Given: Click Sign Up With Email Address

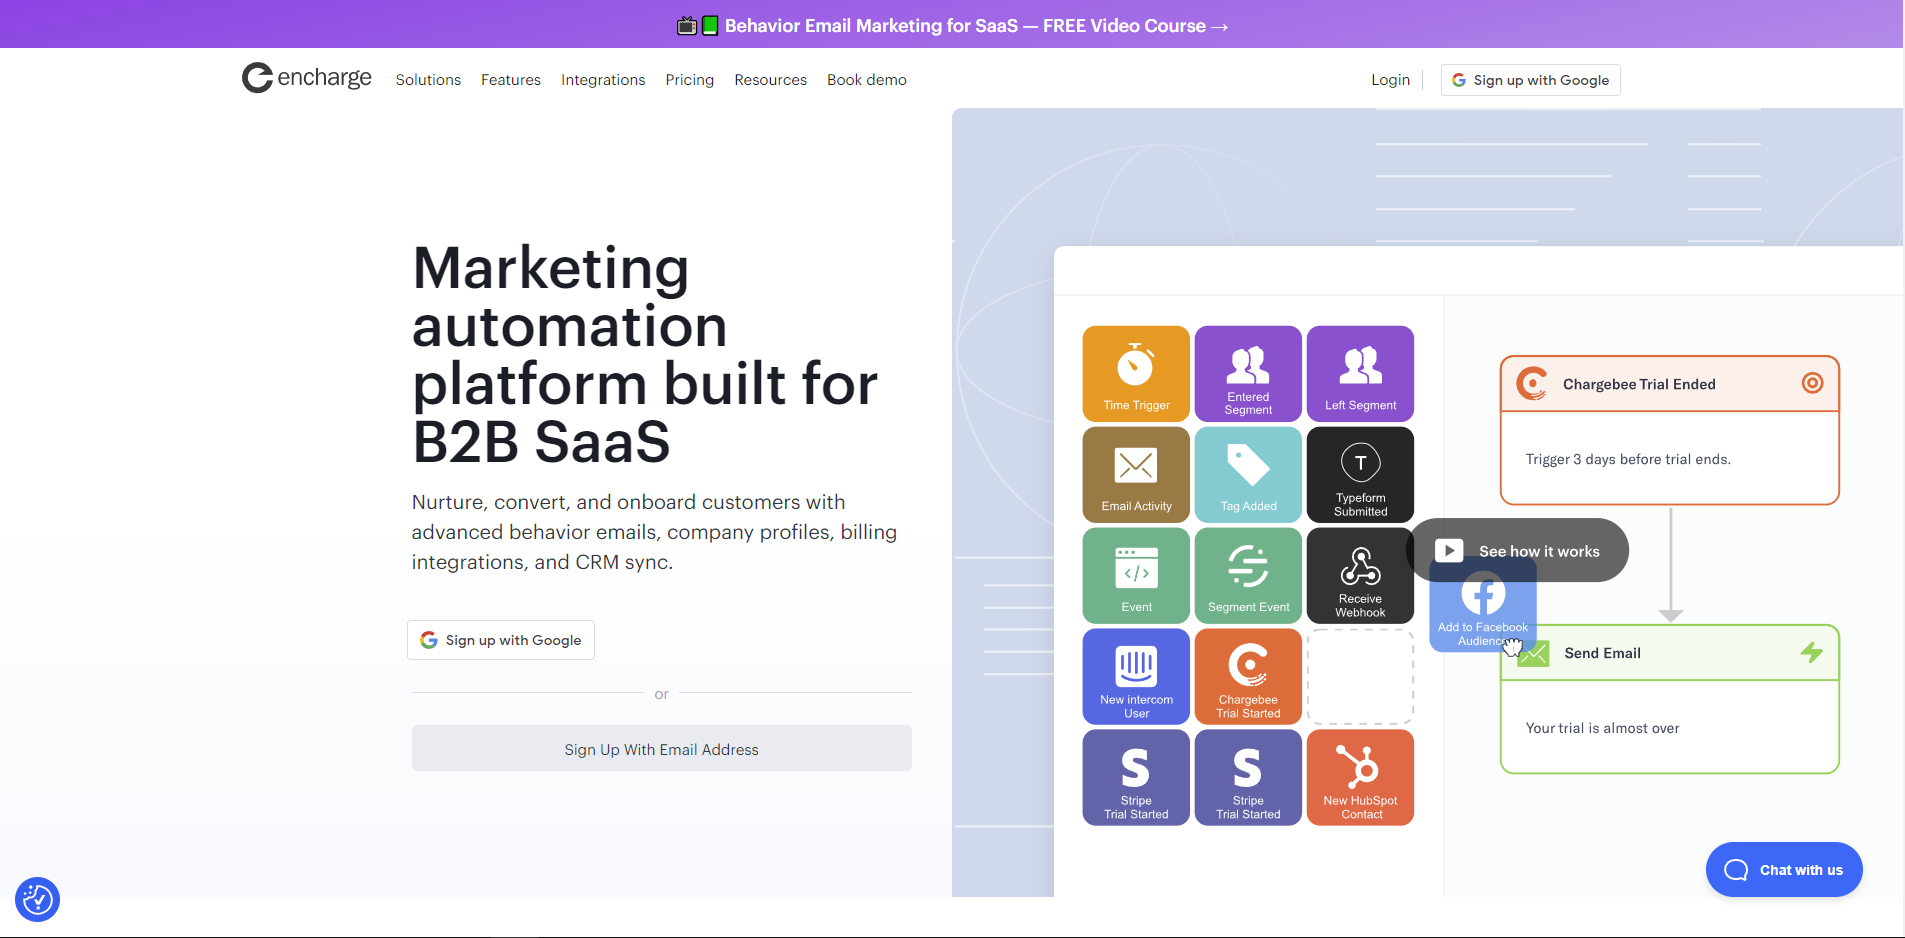Looking at the screenshot, I should (x=662, y=748).
